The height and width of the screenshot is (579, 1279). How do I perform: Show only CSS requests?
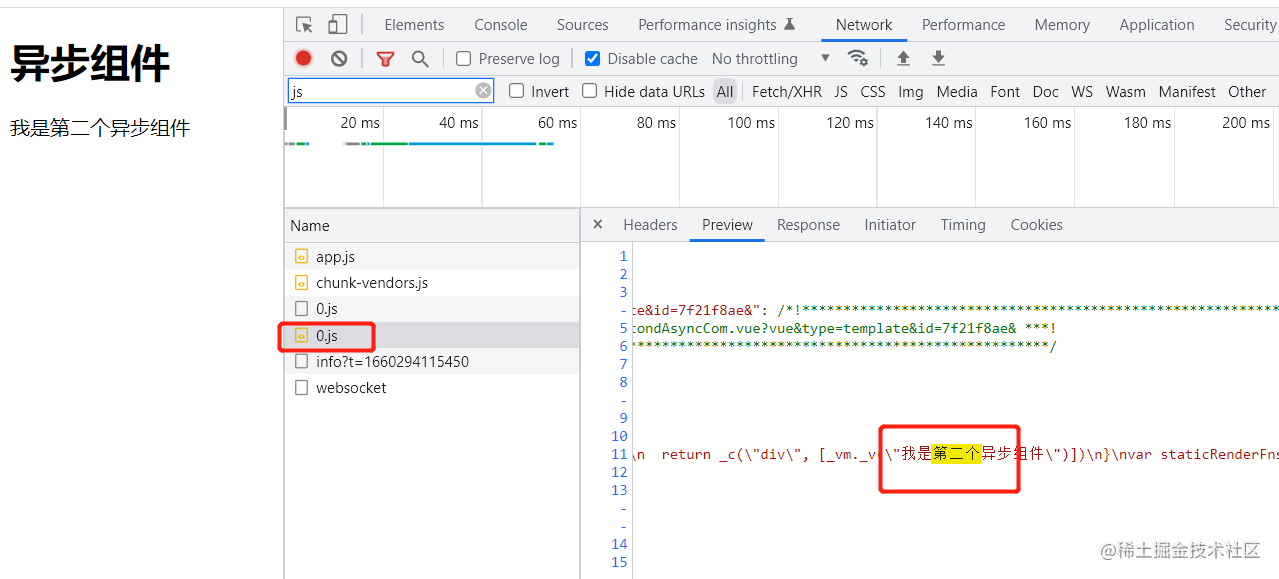tap(873, 91)
